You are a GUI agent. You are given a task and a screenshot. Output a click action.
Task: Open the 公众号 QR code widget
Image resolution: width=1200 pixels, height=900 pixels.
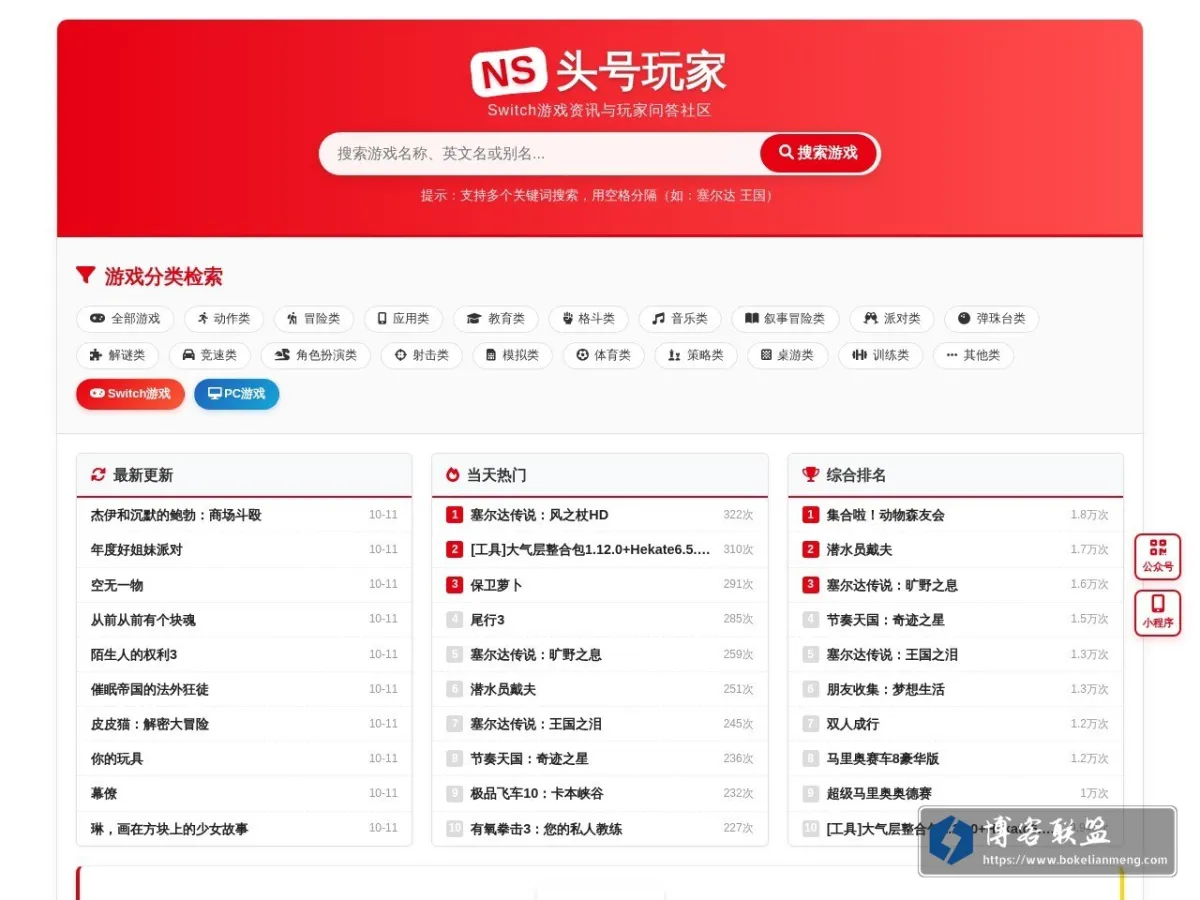[1157, 557]
